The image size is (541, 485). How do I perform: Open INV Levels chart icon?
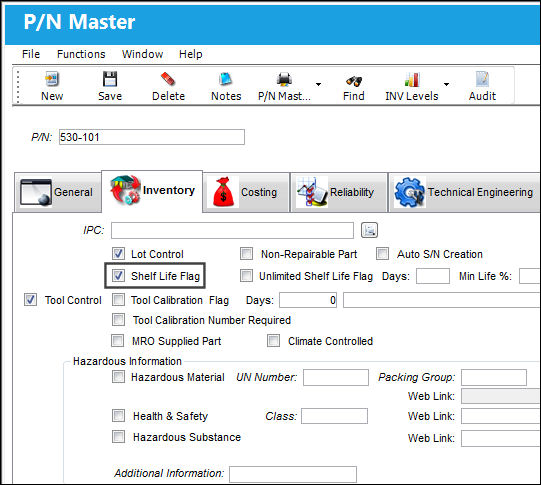(412, 79)
